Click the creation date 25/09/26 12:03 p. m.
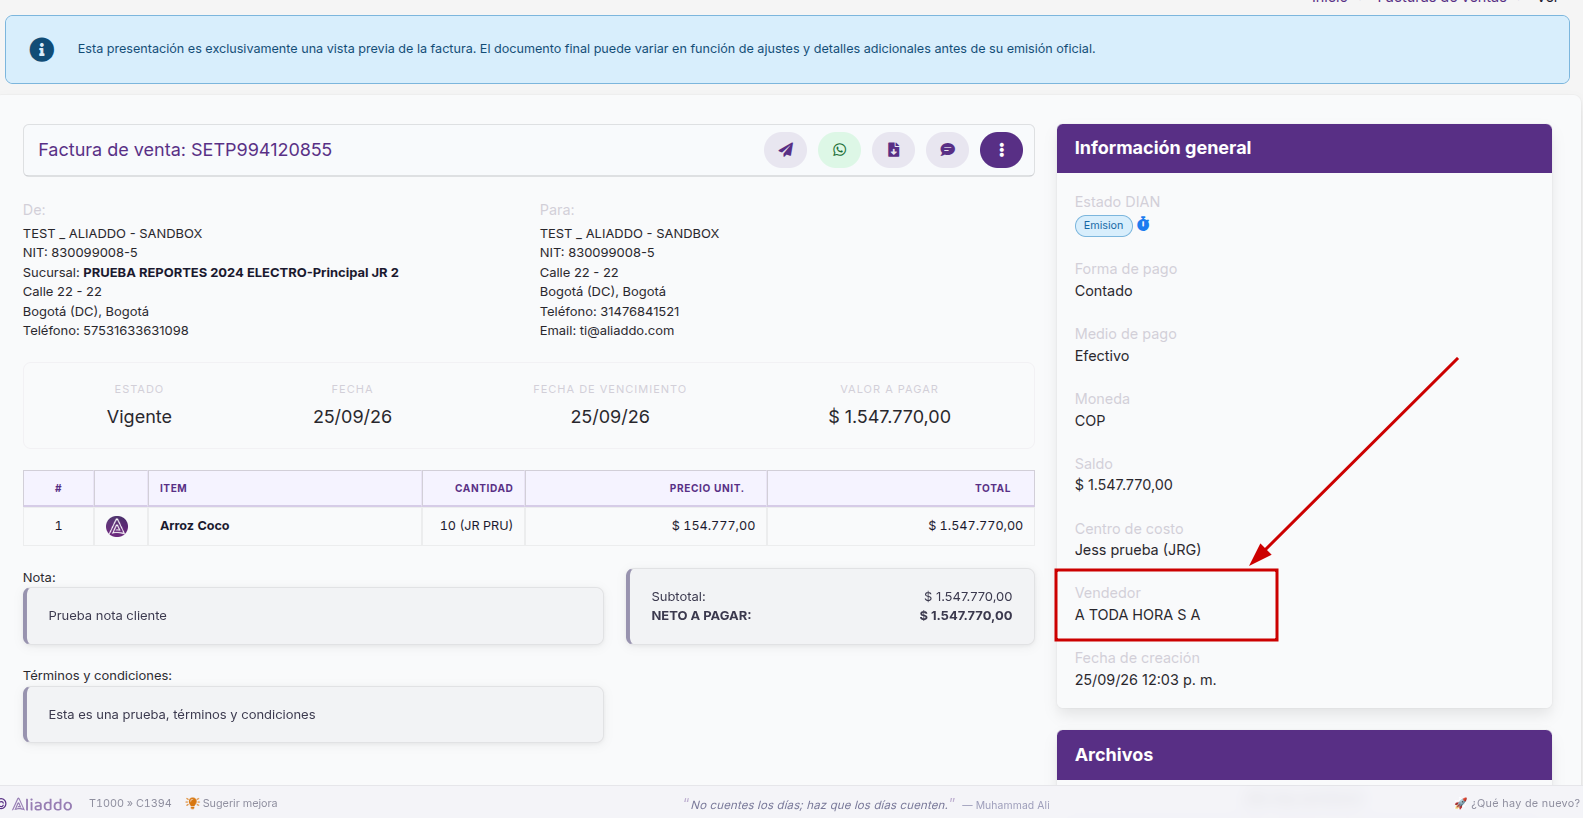The image size is (1583, 818). (1146, 680)
